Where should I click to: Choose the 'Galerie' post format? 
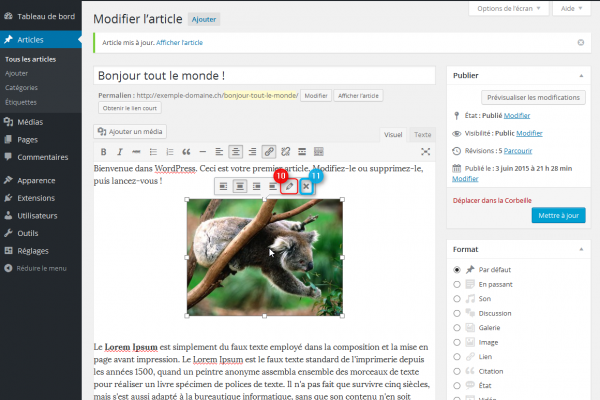click(x=457, y=326)
